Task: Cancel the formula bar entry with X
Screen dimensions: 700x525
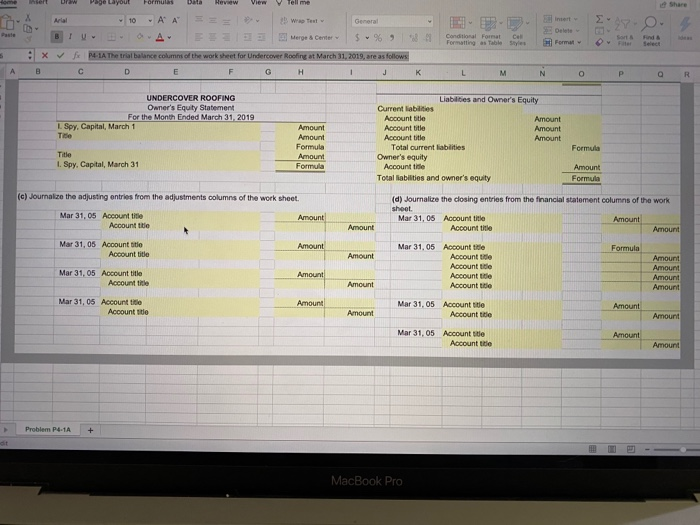Action: coord(45,55)
